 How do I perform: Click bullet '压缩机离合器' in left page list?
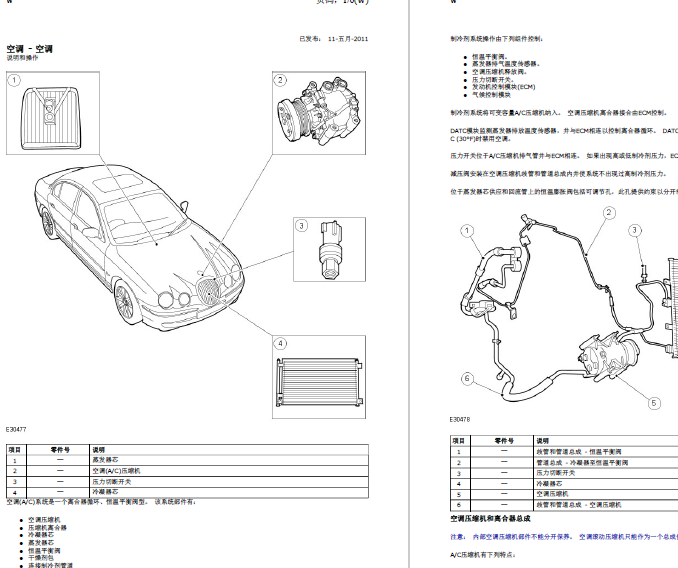tap(48, 528)
